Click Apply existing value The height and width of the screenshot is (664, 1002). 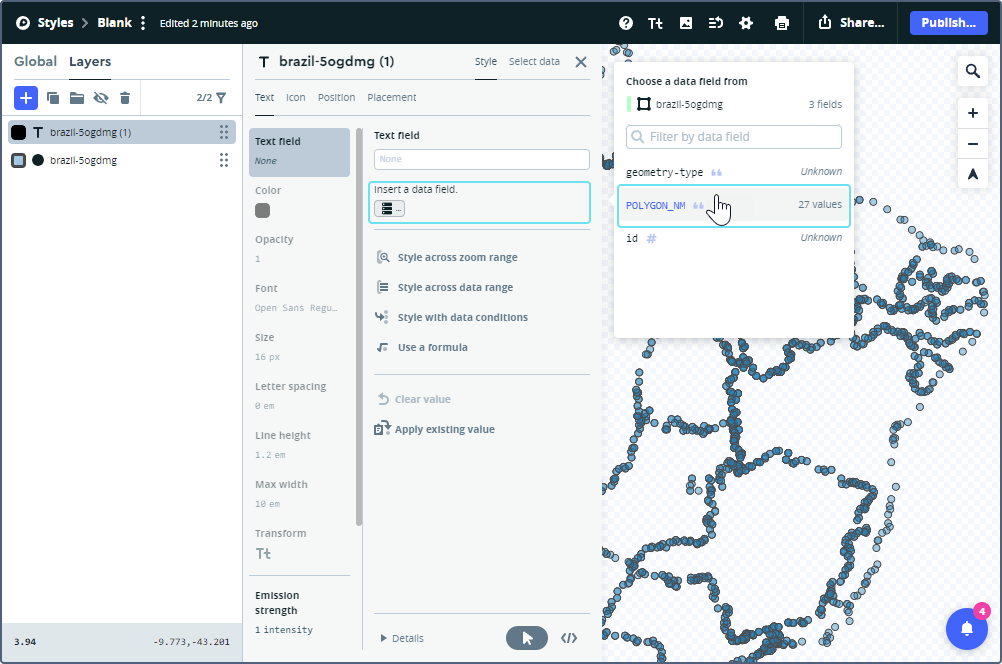(444, 429)
